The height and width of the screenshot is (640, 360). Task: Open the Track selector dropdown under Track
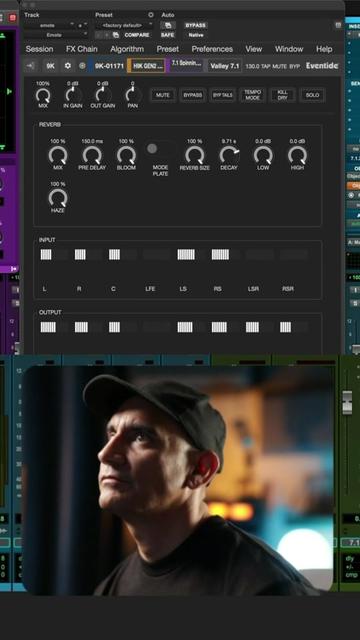[x=50, y=25]
